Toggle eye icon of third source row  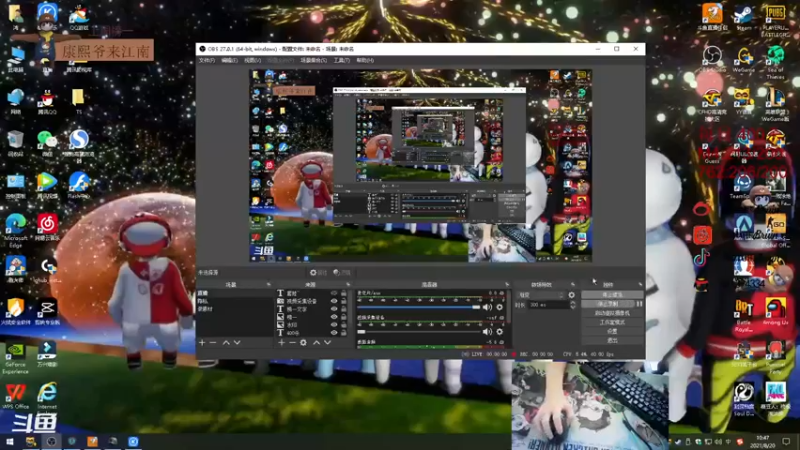click(x=334, y=309)
